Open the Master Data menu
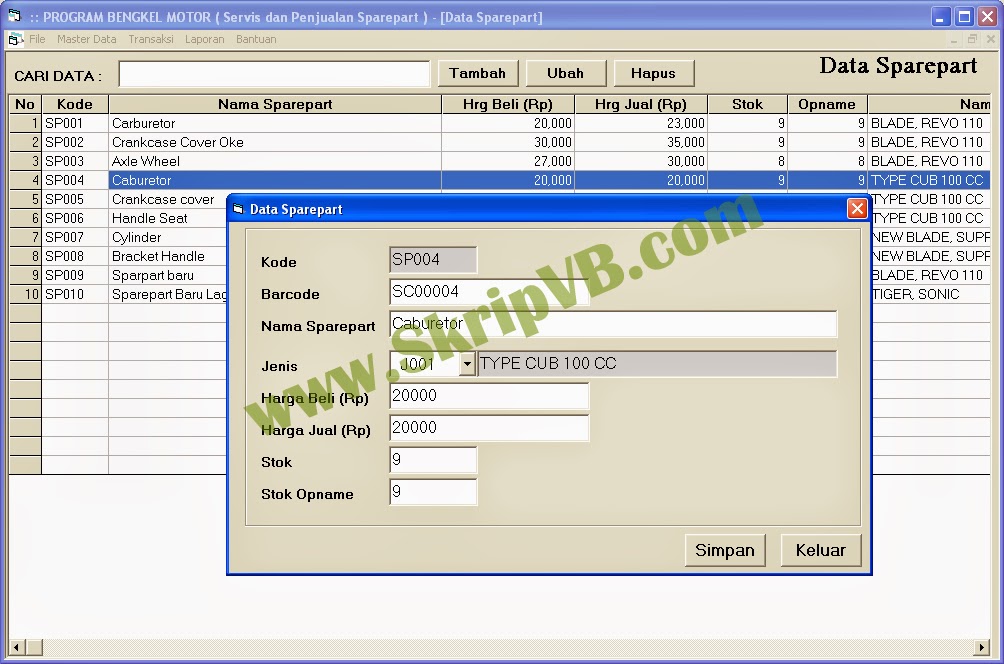 point(86,39)
